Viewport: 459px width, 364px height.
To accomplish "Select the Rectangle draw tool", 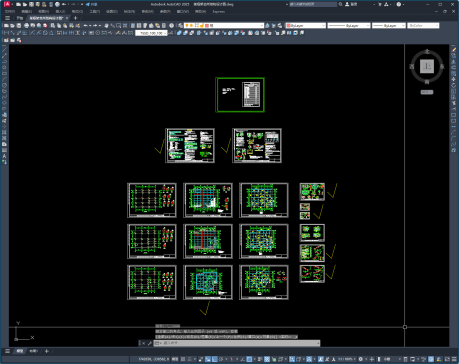I will coord(4,73).
